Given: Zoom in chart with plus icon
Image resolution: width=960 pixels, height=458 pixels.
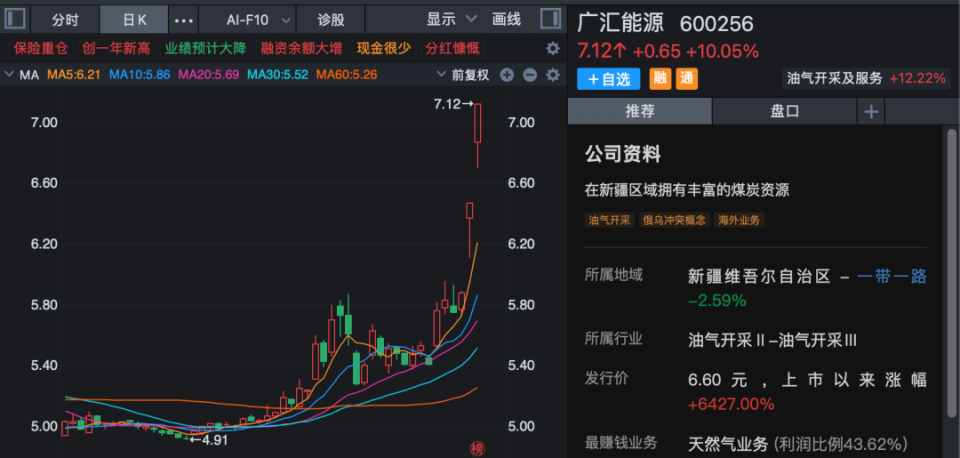Looking at the screenshot, I should click(507, 75).
